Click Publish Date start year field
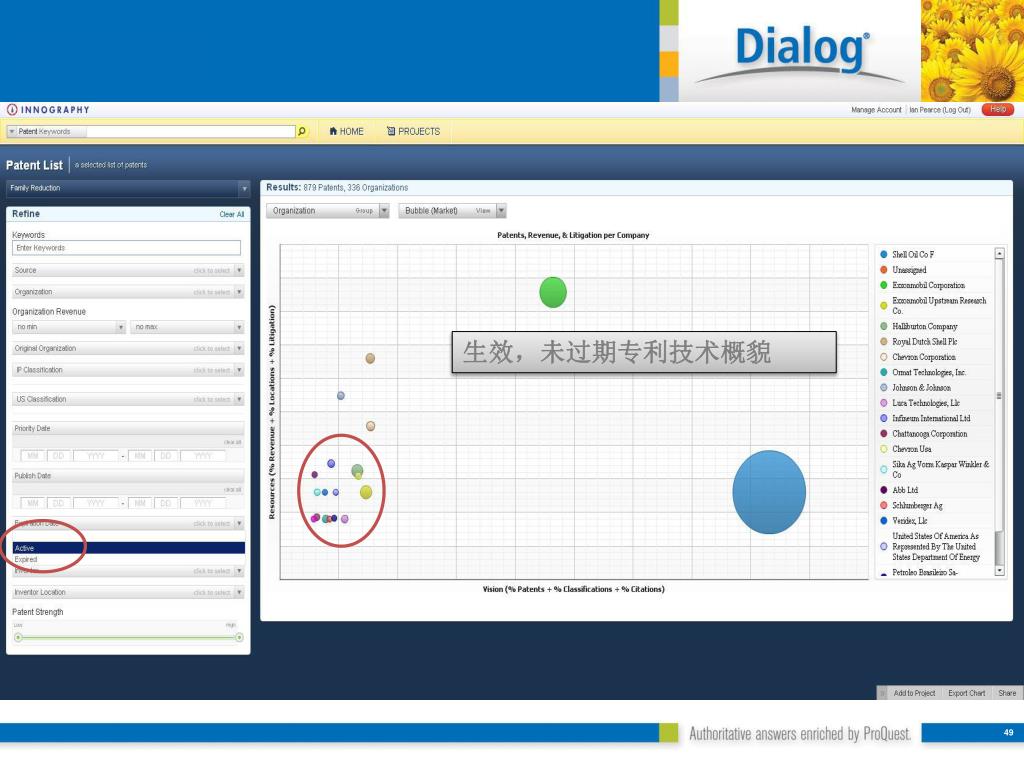Viewport: 1024px width, 768px height. (96, 504)
